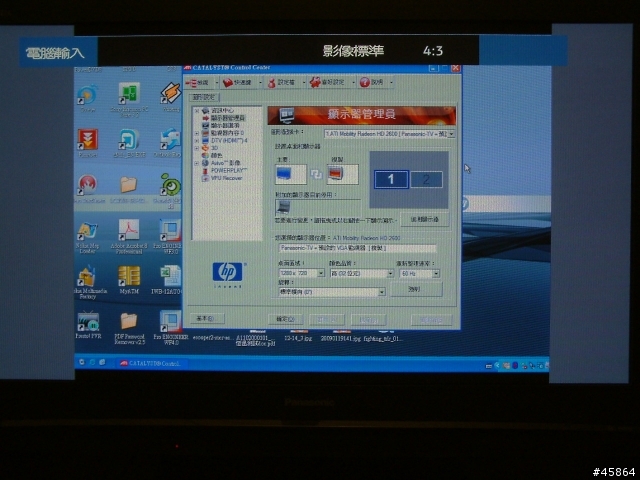Open dropdown arrow beside the Preferences button
This screenshot has width=640, height=480.
click(x=353, y=83)
